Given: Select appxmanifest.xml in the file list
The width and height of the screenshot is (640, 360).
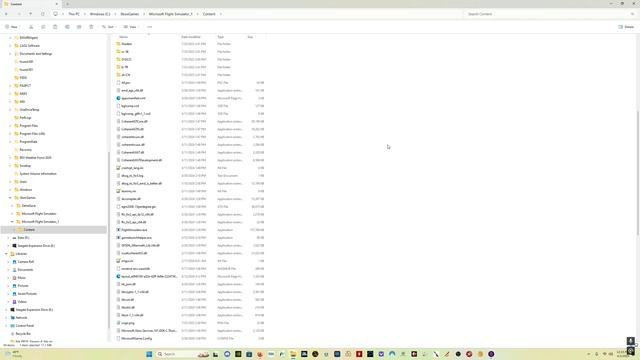Looking at the screenshot, I should (x=133, y=98).
